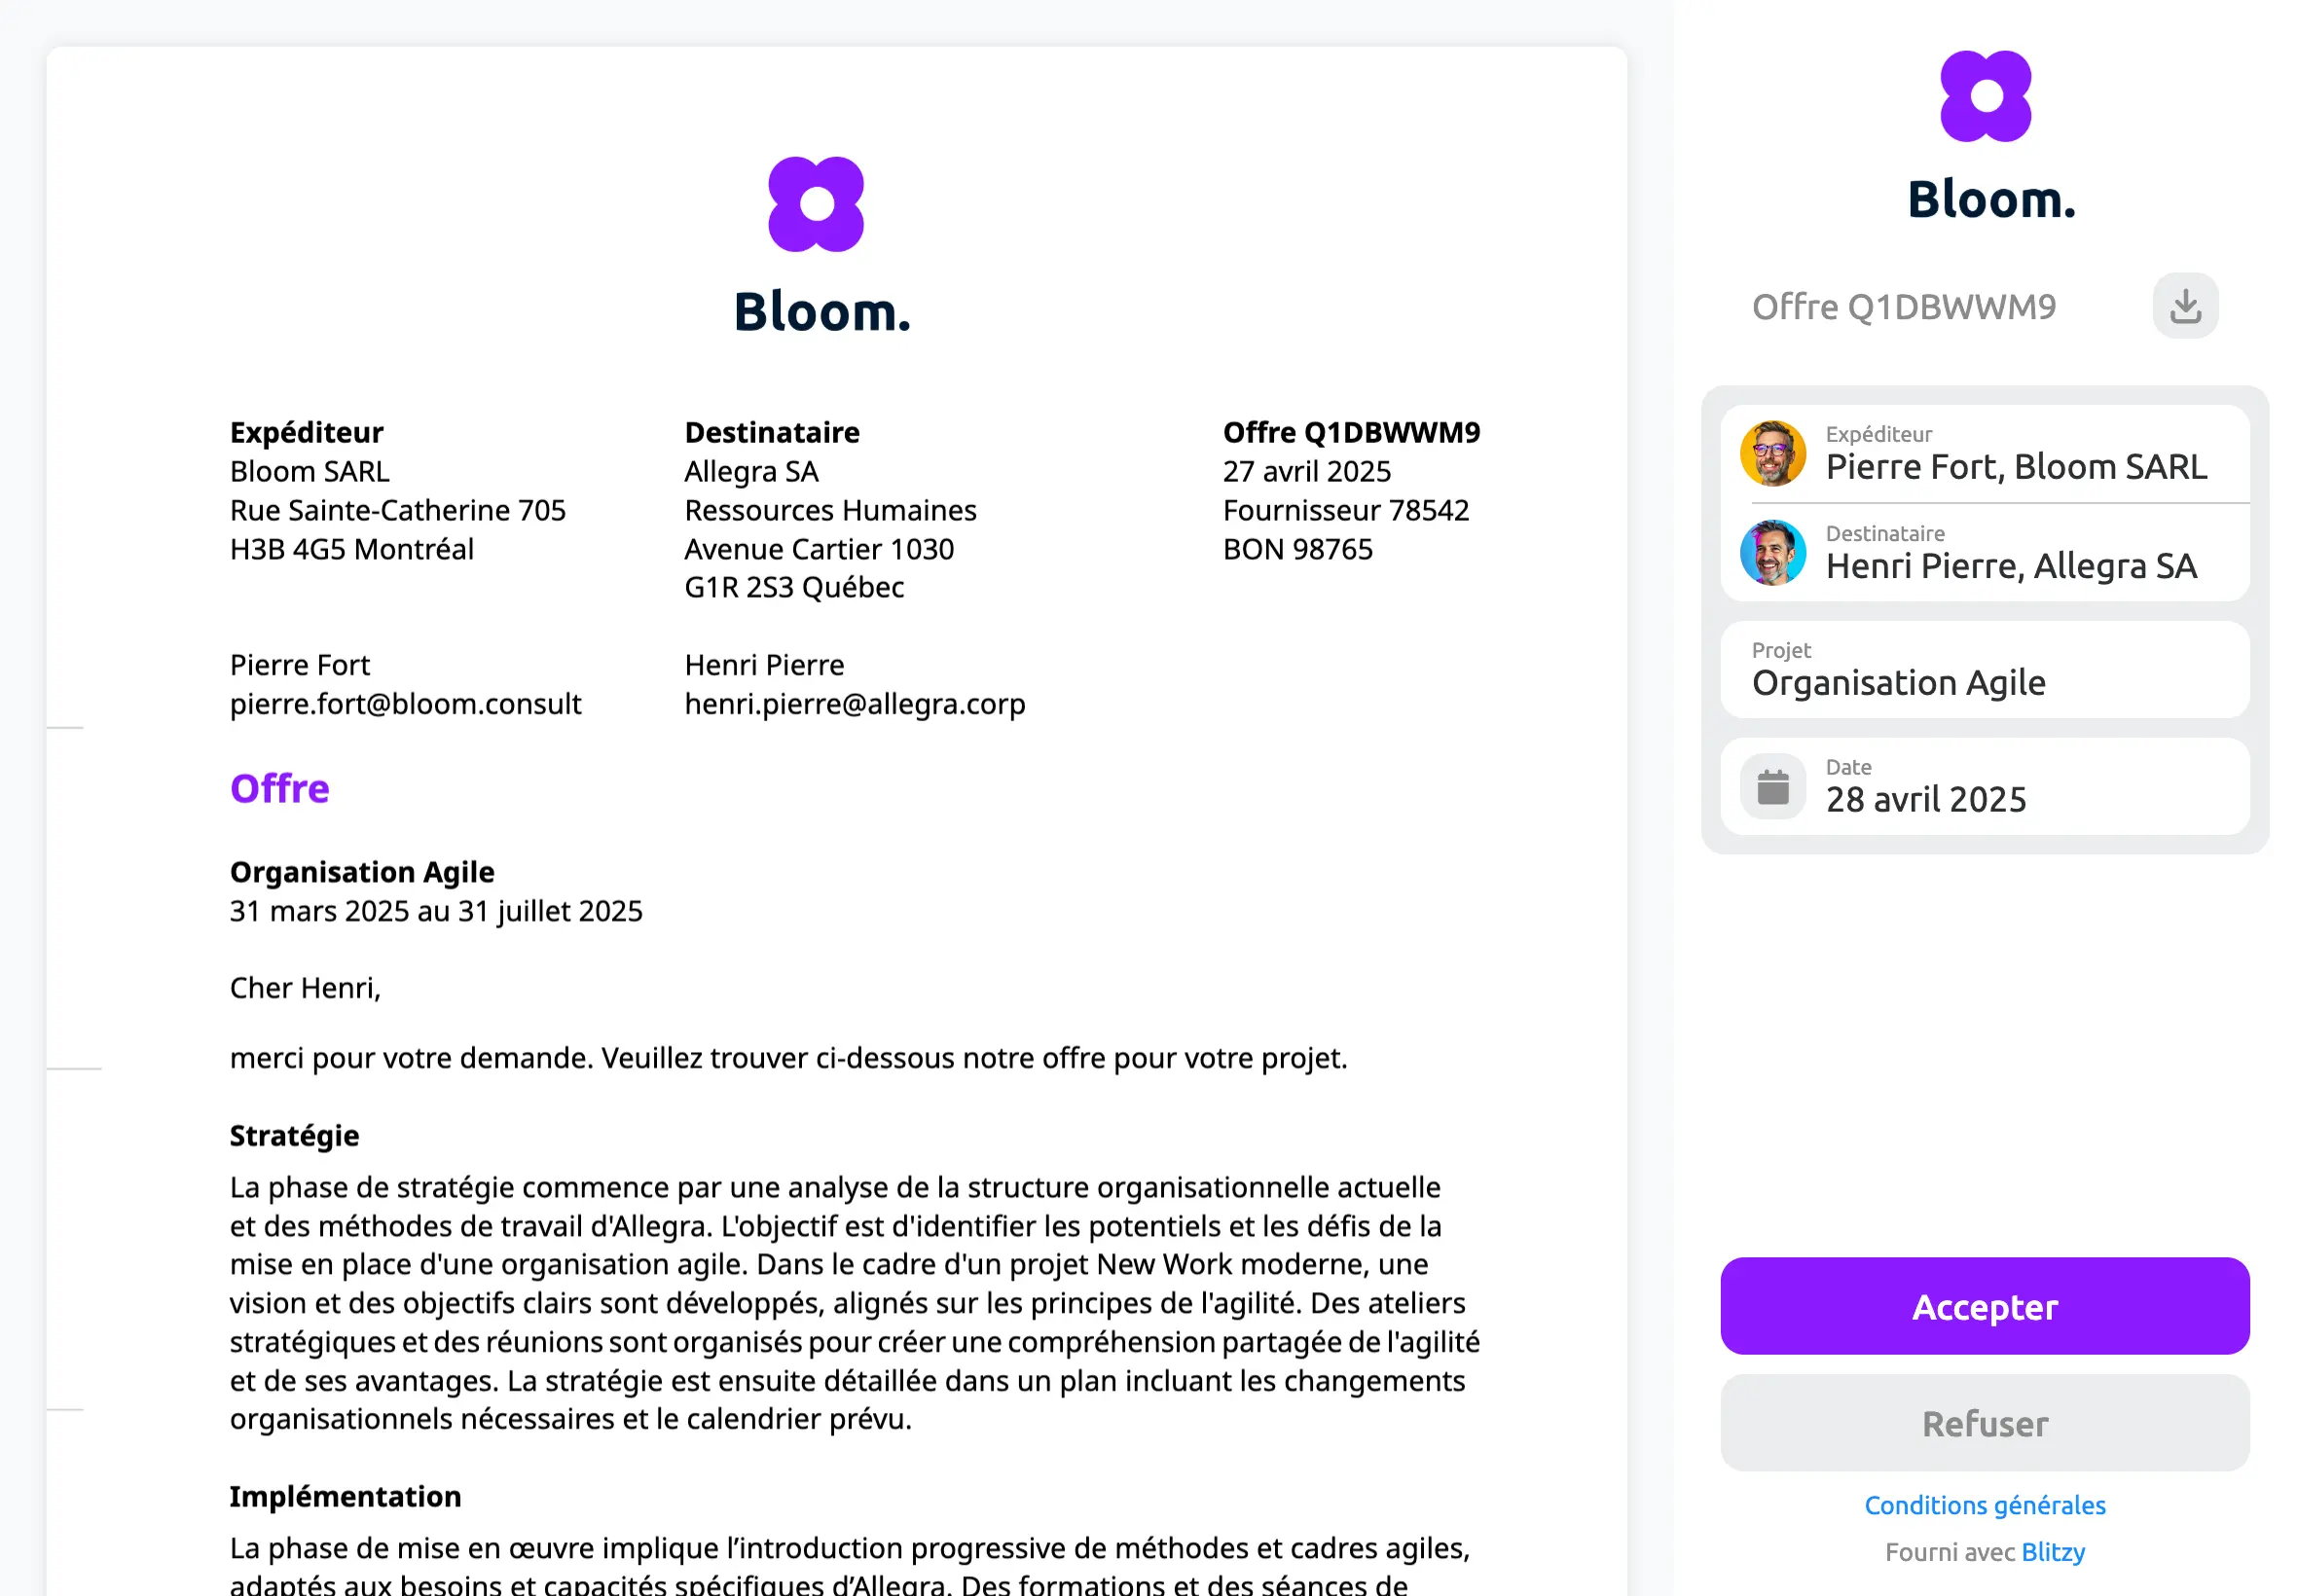This screenshot has height=1596, width=2297.
Task: Decline the offer with Refuser button
Action: click(1984, 1423)
